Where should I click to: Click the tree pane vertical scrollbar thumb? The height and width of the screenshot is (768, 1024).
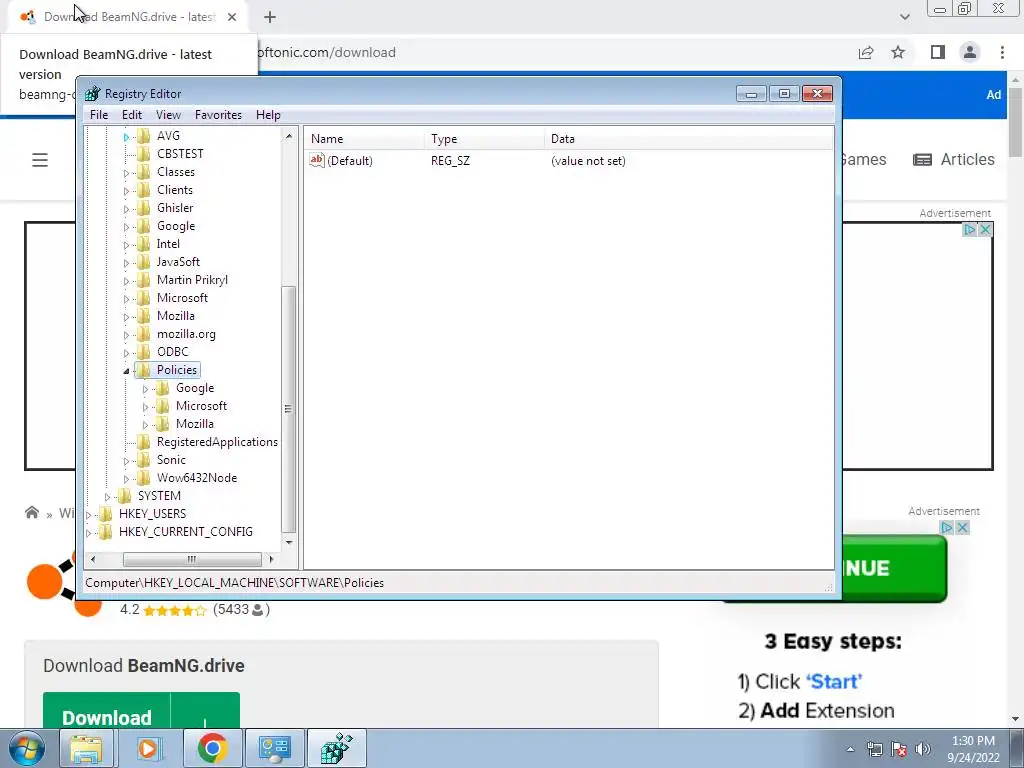click(289, 409)
